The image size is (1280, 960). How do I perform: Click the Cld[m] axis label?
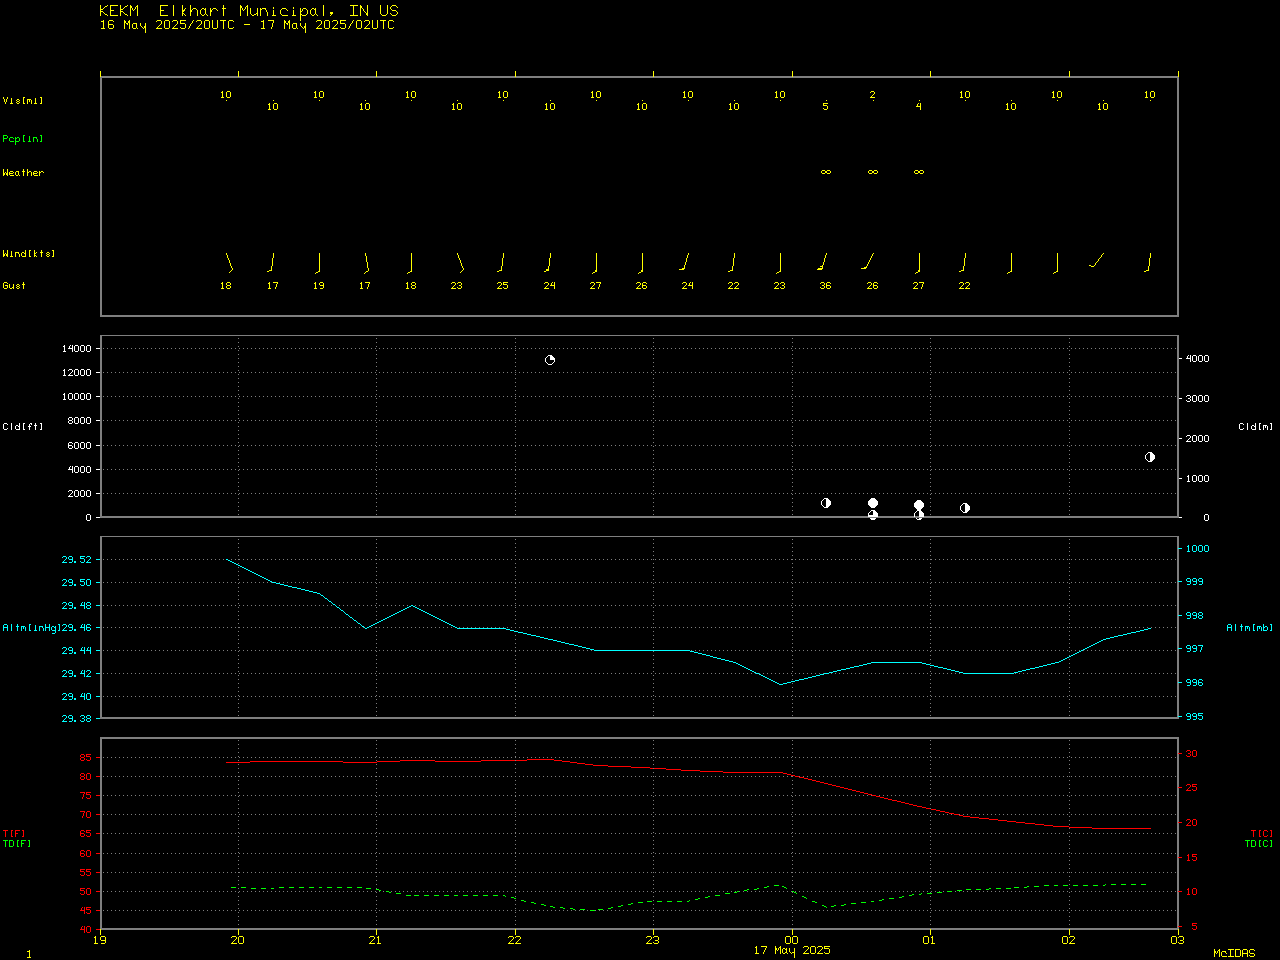[1256, 427]
